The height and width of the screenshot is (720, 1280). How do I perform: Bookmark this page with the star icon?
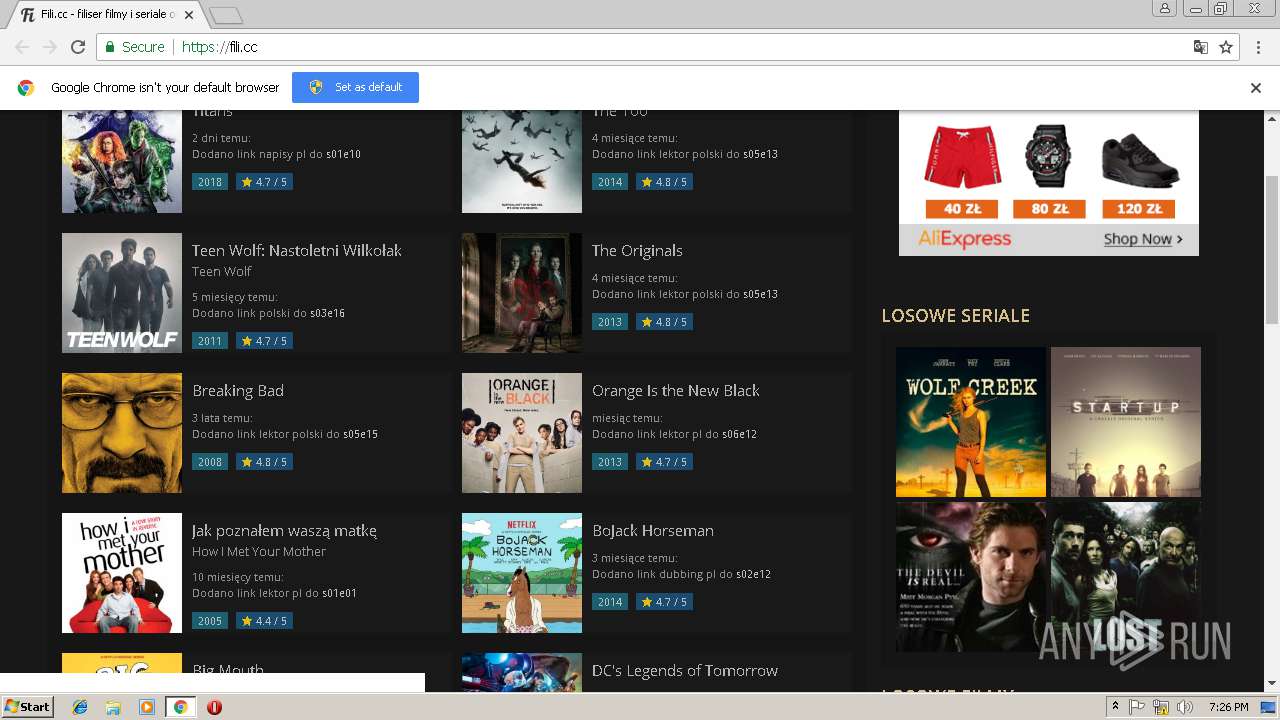[x=1226, y=47]
